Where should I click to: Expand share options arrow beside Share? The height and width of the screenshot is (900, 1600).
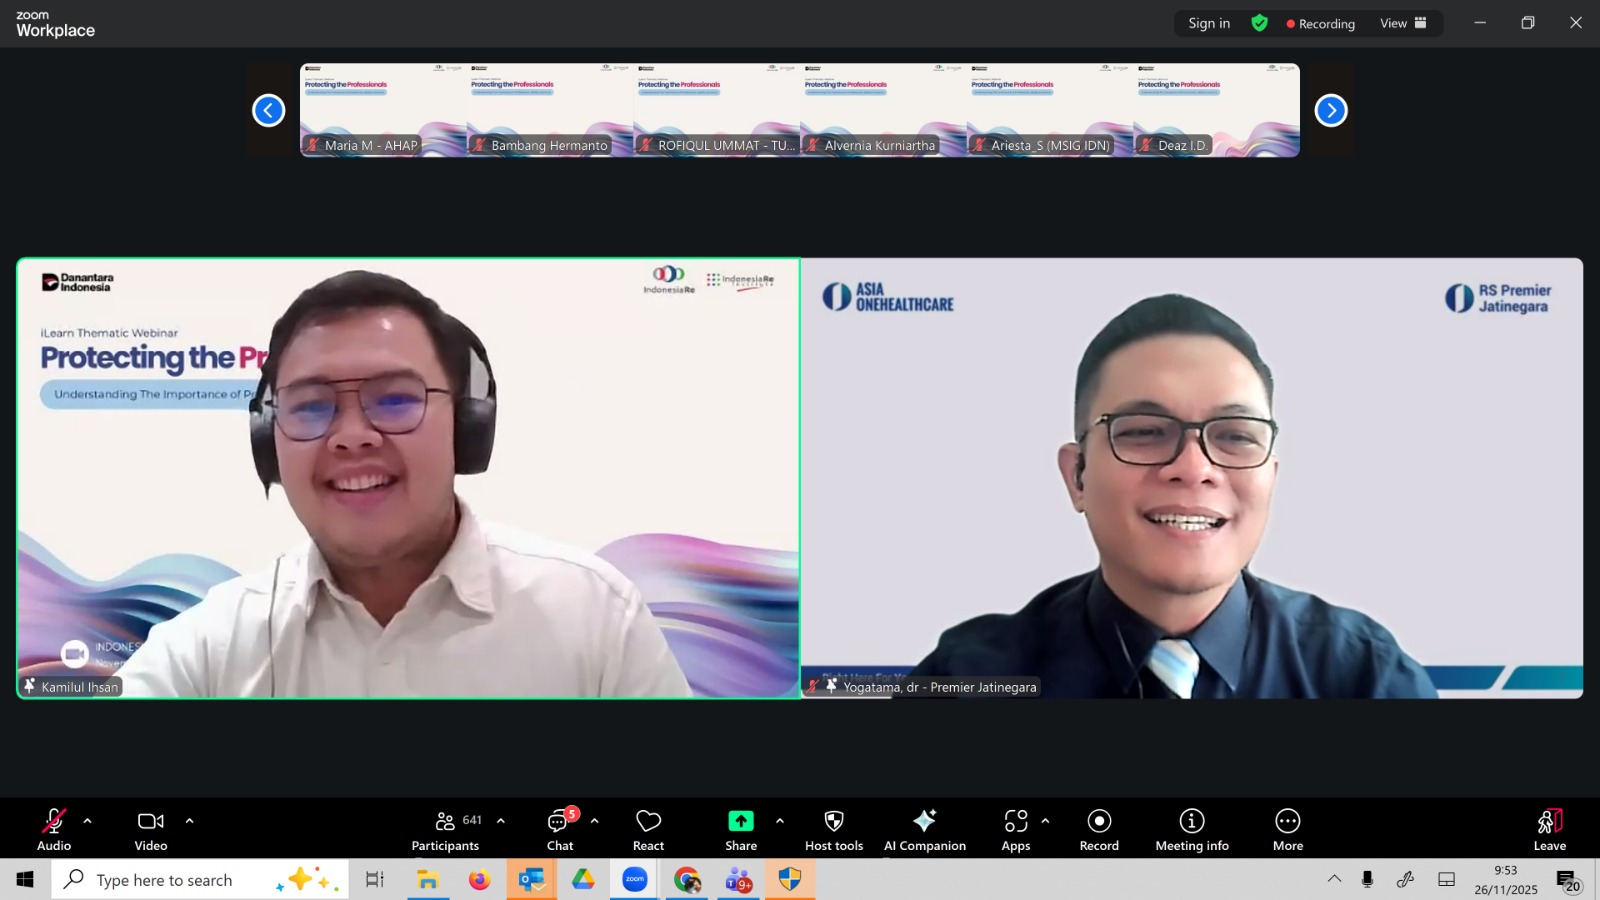pos(780,821)
